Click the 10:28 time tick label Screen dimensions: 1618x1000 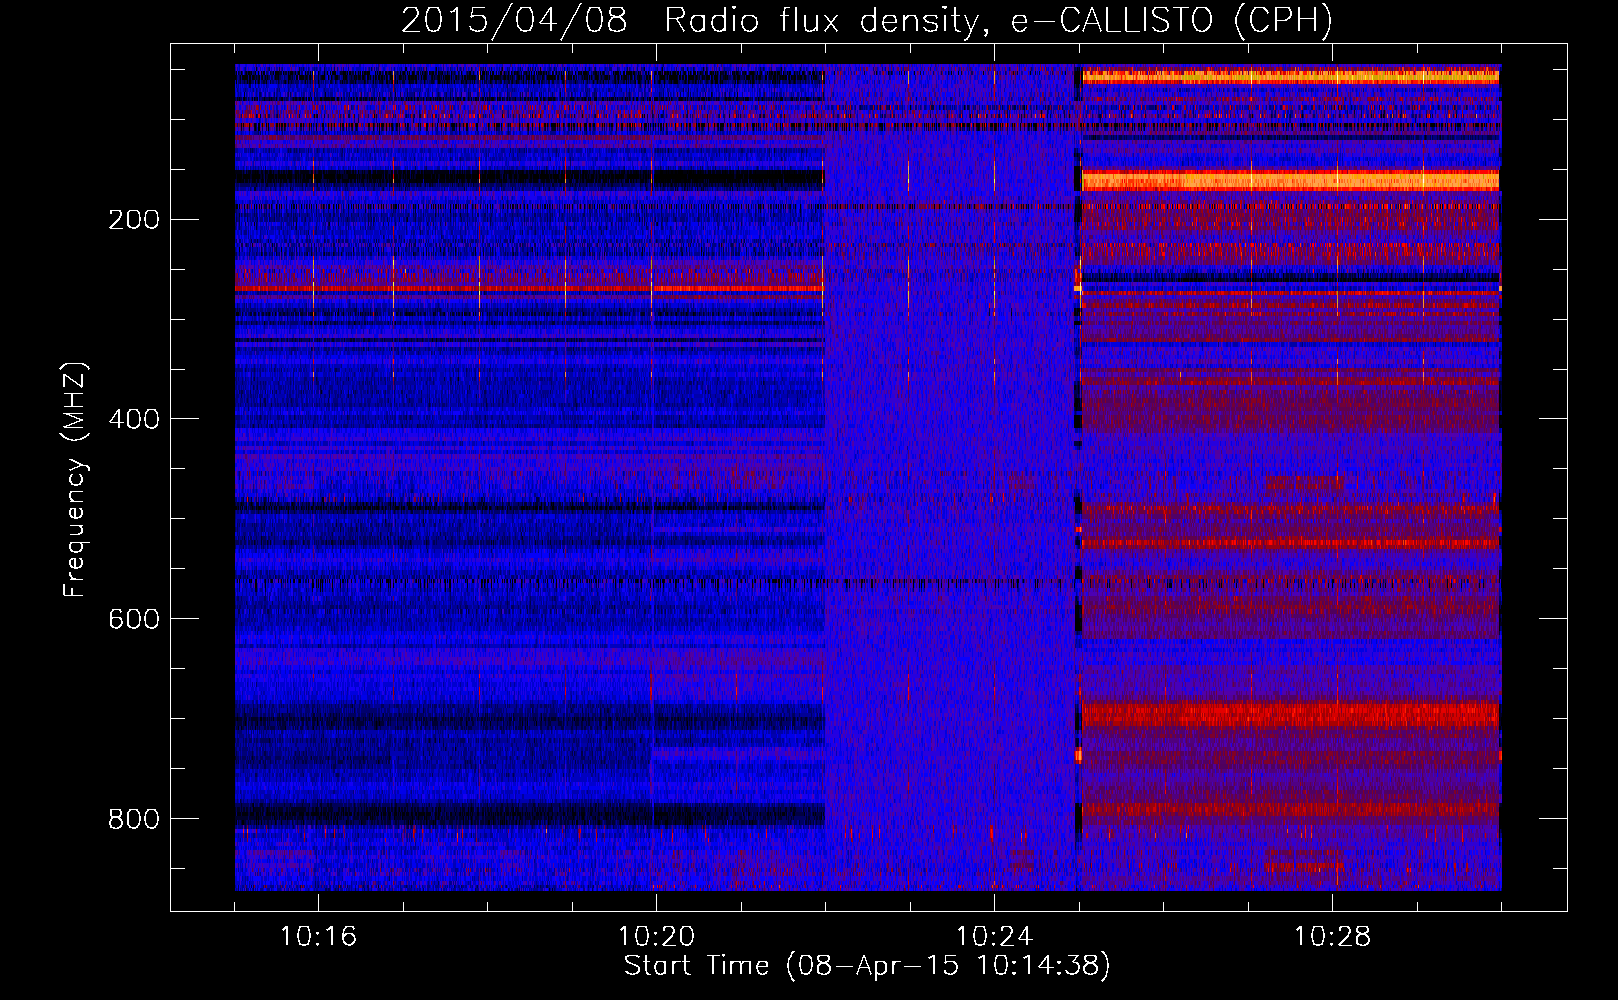[1332, 937]
